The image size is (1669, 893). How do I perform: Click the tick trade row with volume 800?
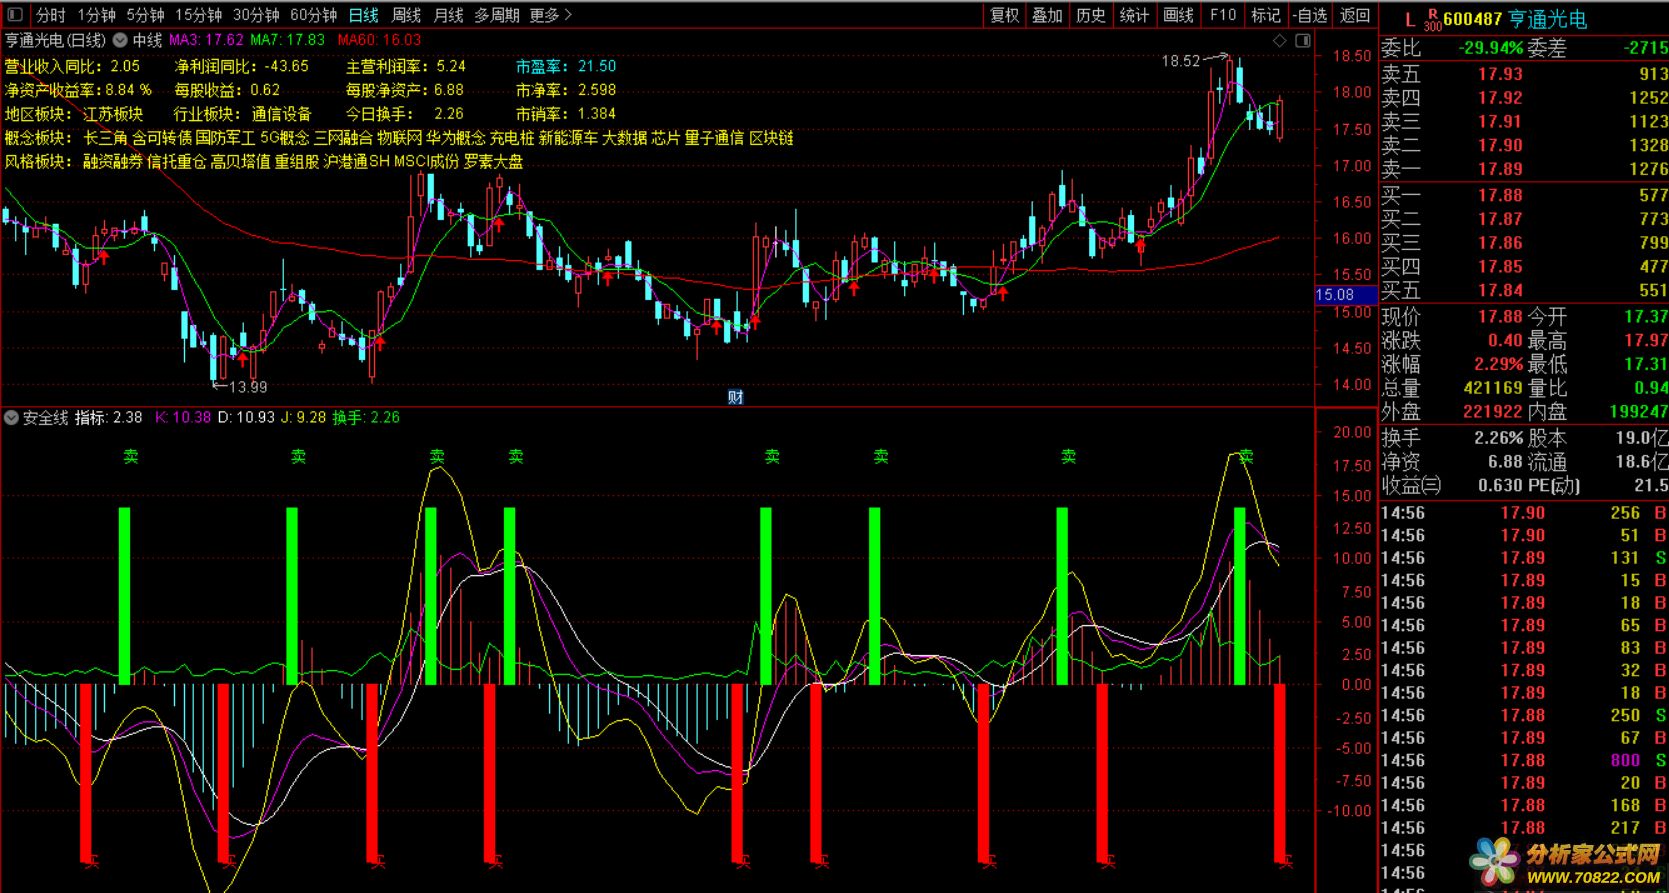pos(1524,760)
